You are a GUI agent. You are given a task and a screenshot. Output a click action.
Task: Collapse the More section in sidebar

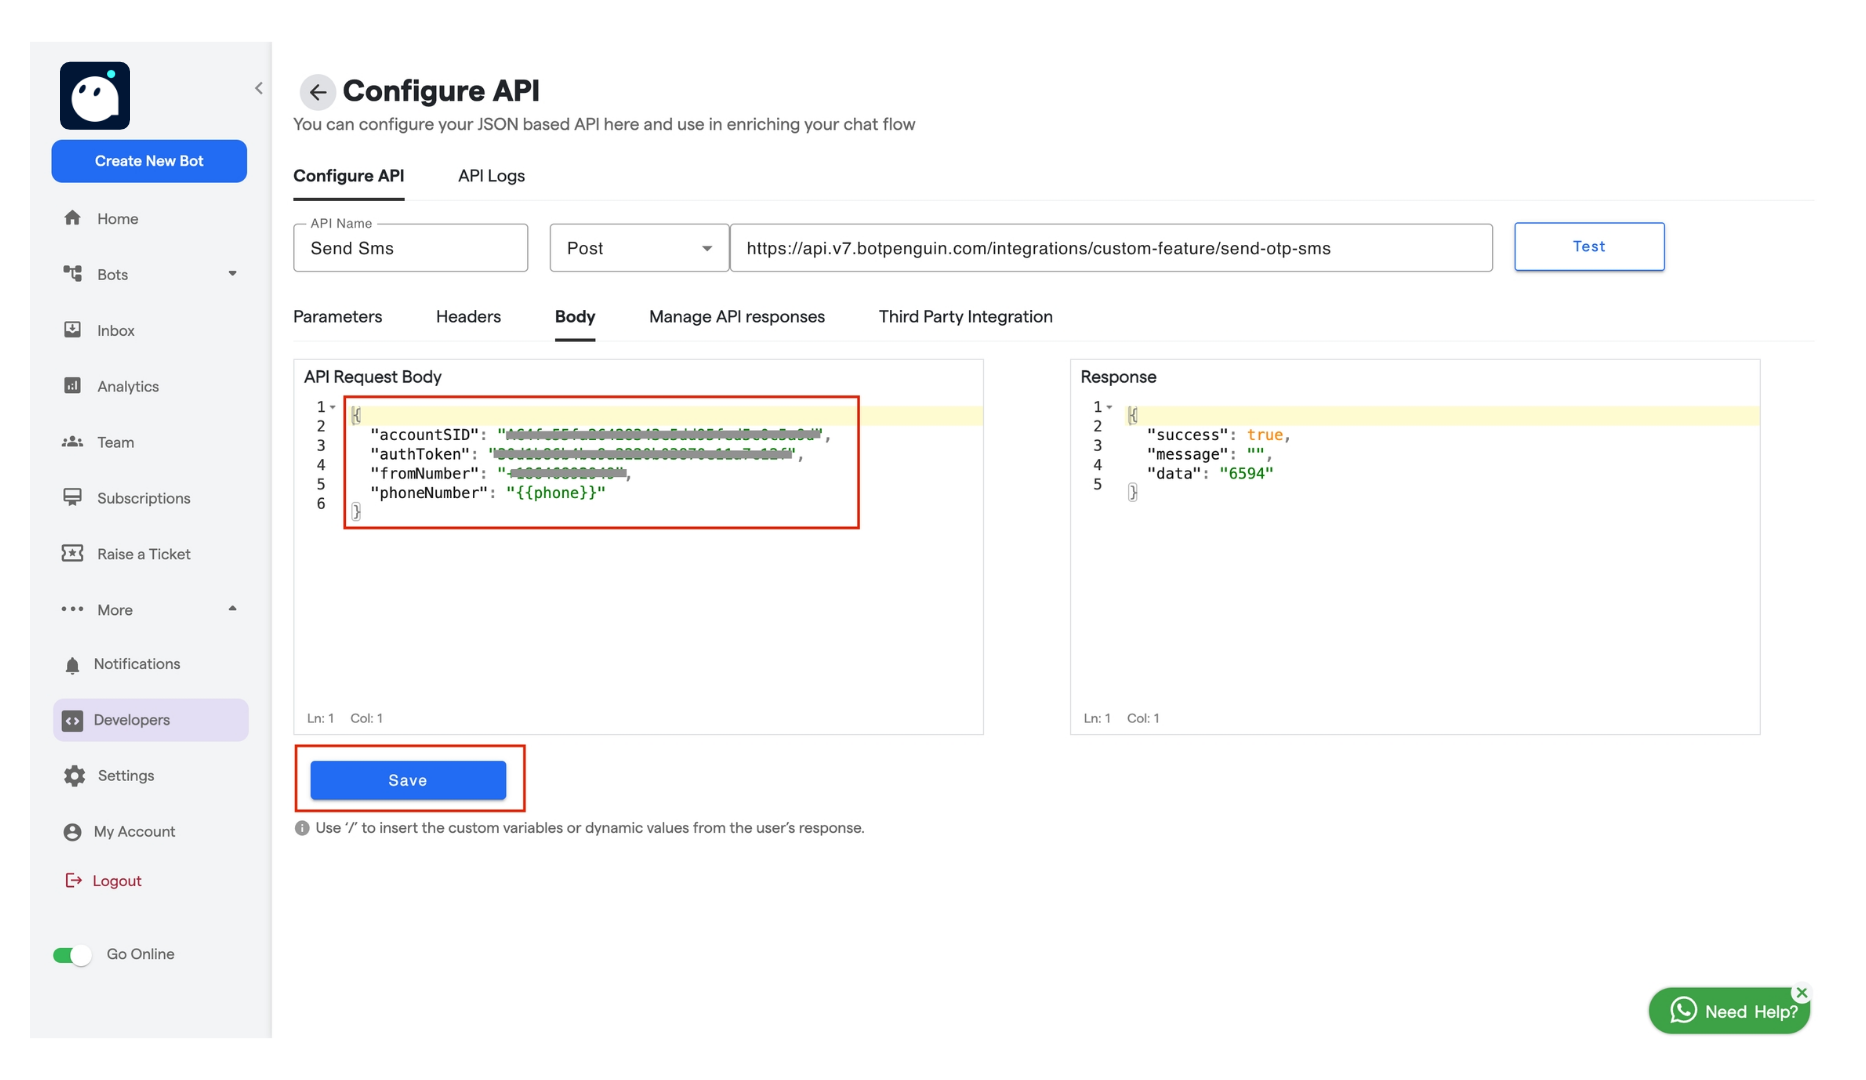pyautogui.click(x=233, y=609)
